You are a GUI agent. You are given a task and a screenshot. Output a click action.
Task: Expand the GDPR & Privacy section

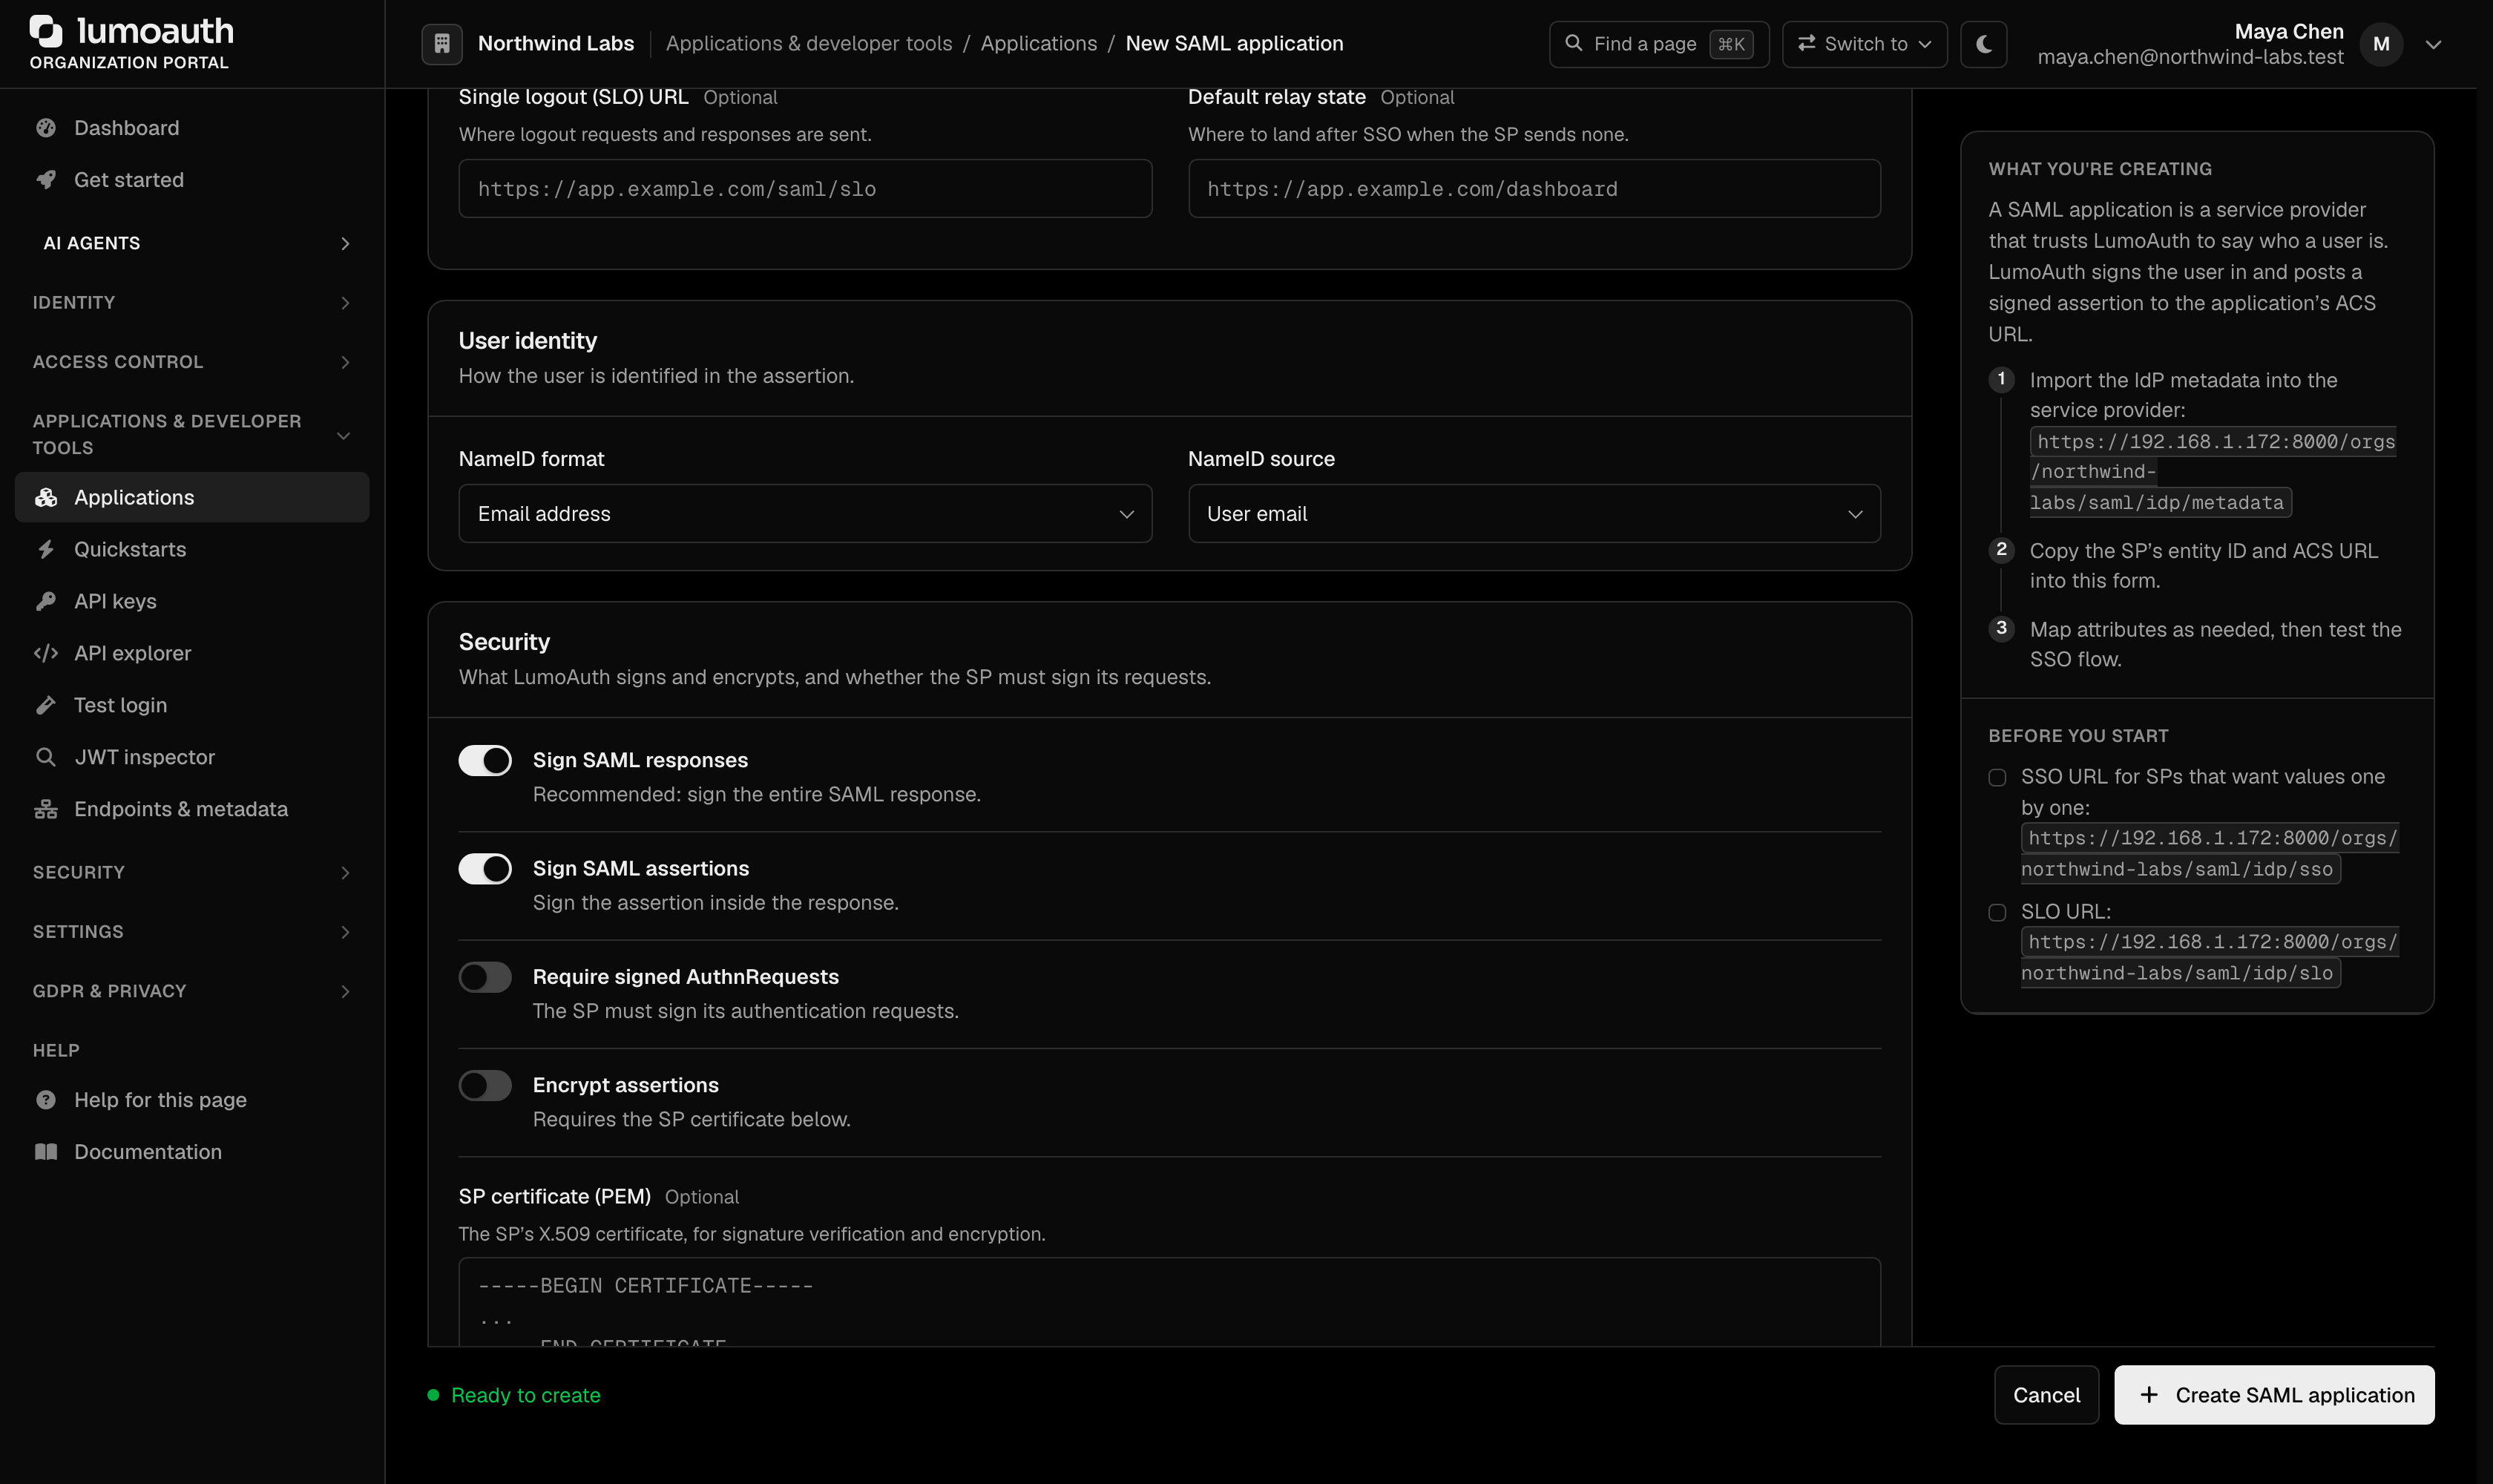pos(192,991)
